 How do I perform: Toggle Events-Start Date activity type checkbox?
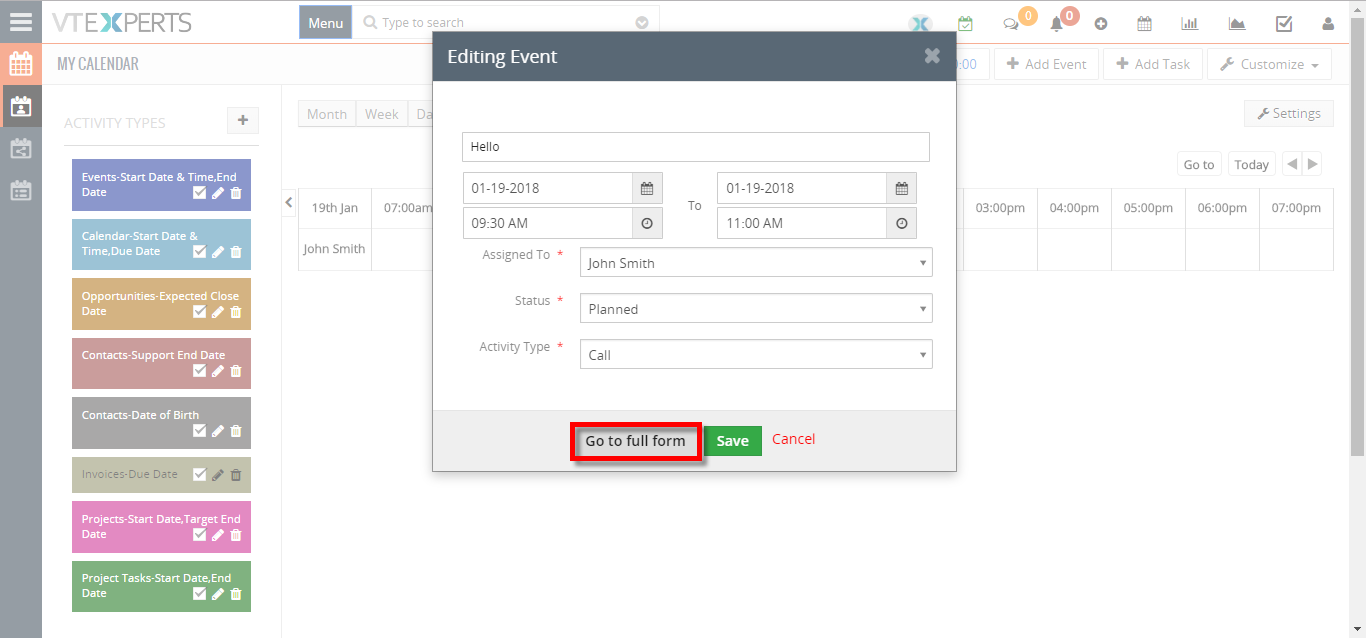200,193
